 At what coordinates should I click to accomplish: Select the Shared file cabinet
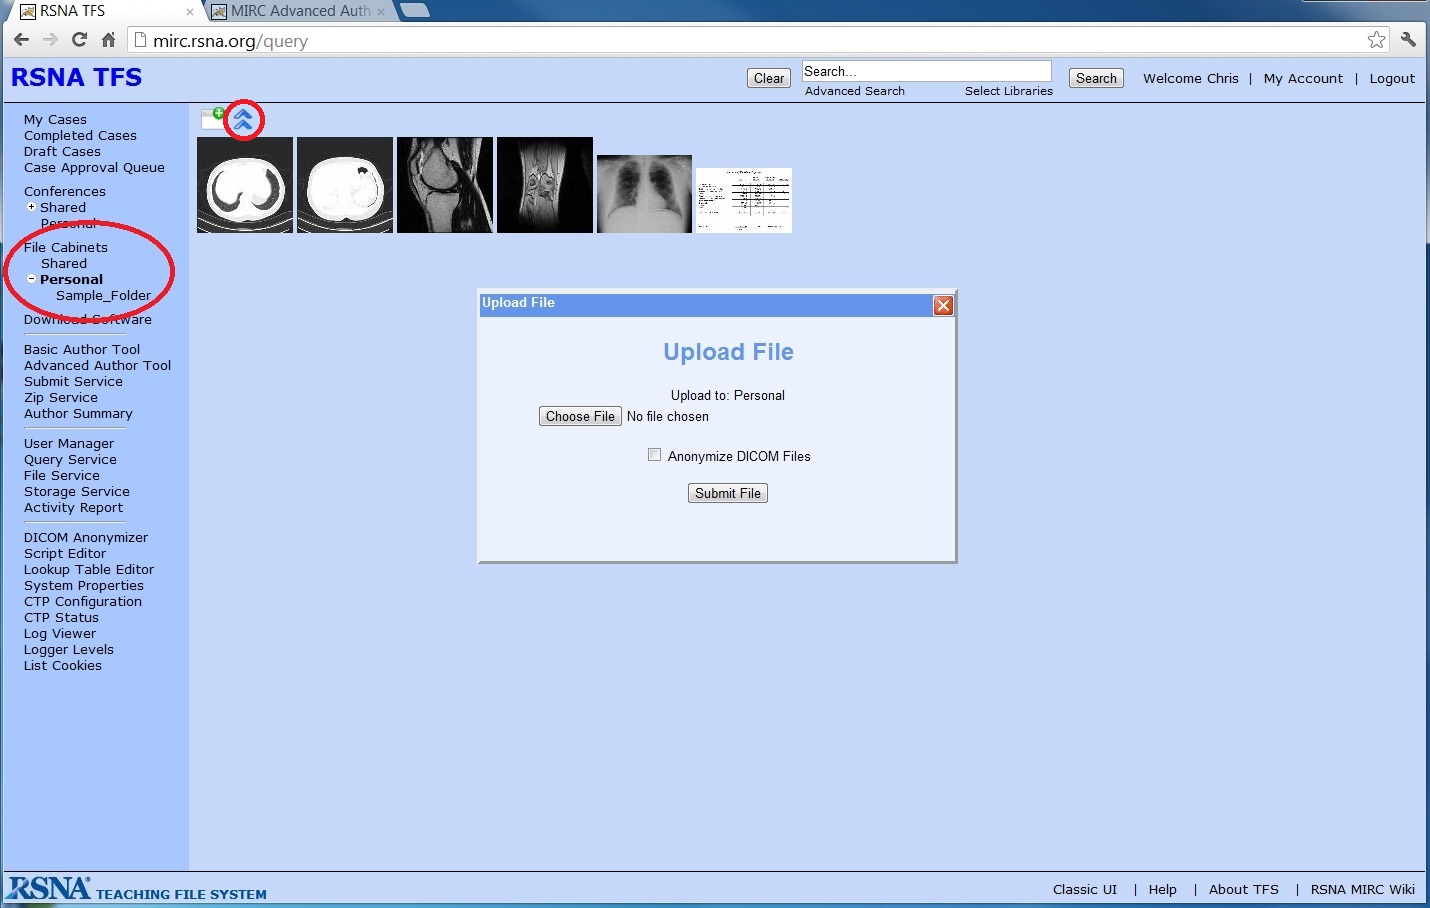64,263
